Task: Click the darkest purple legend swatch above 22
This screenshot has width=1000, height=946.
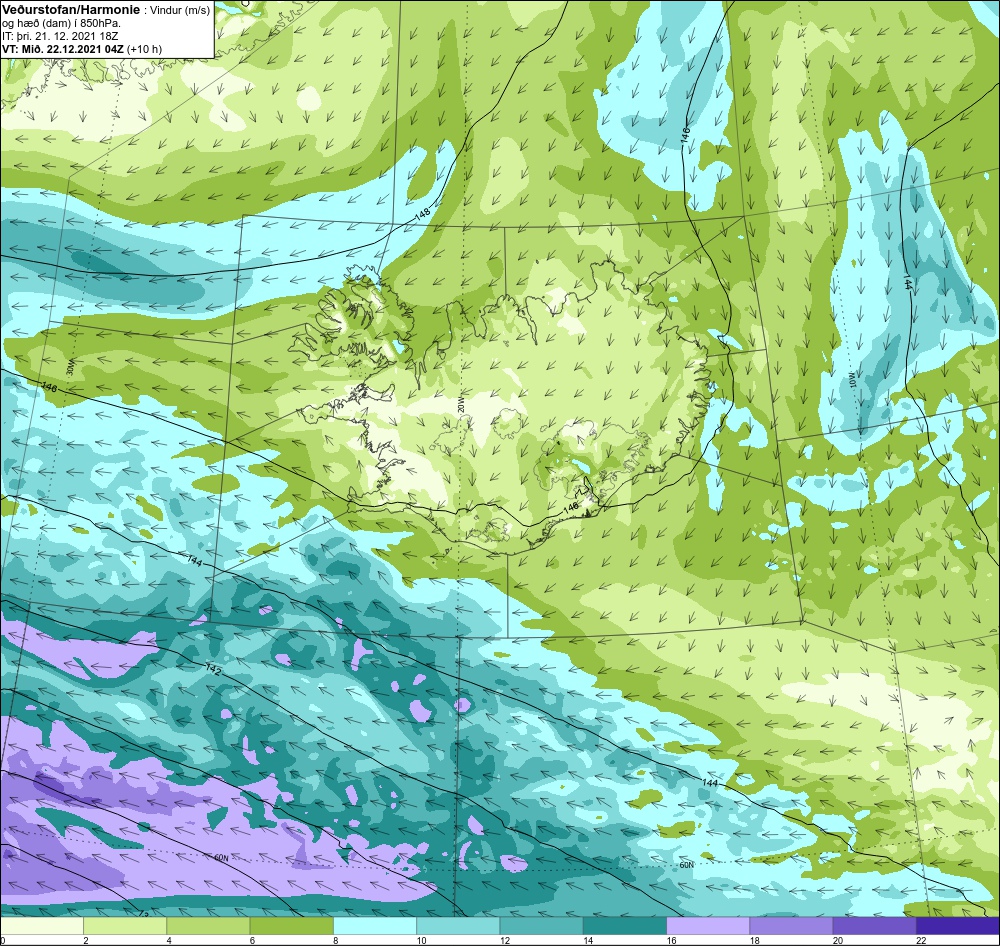Action: pyautogui.click(x=958, y=926)
